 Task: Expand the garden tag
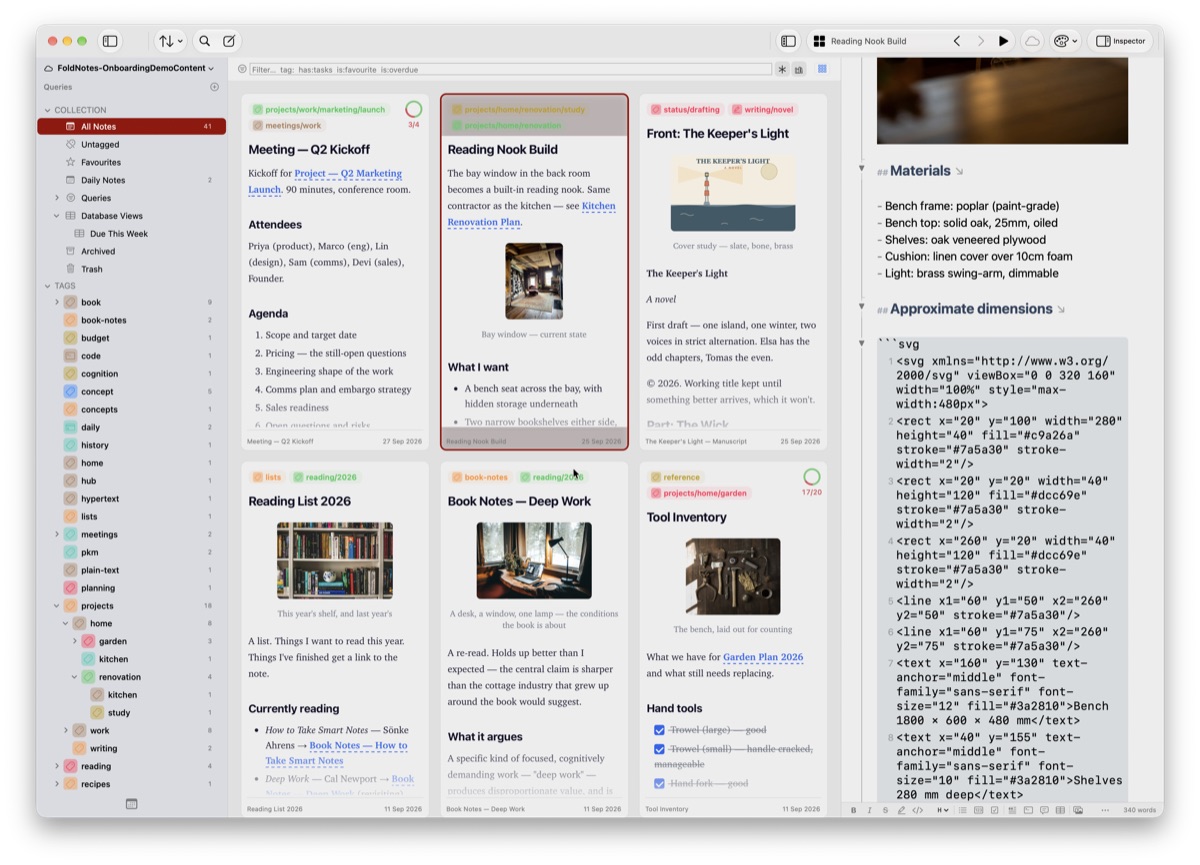(75, 641)
